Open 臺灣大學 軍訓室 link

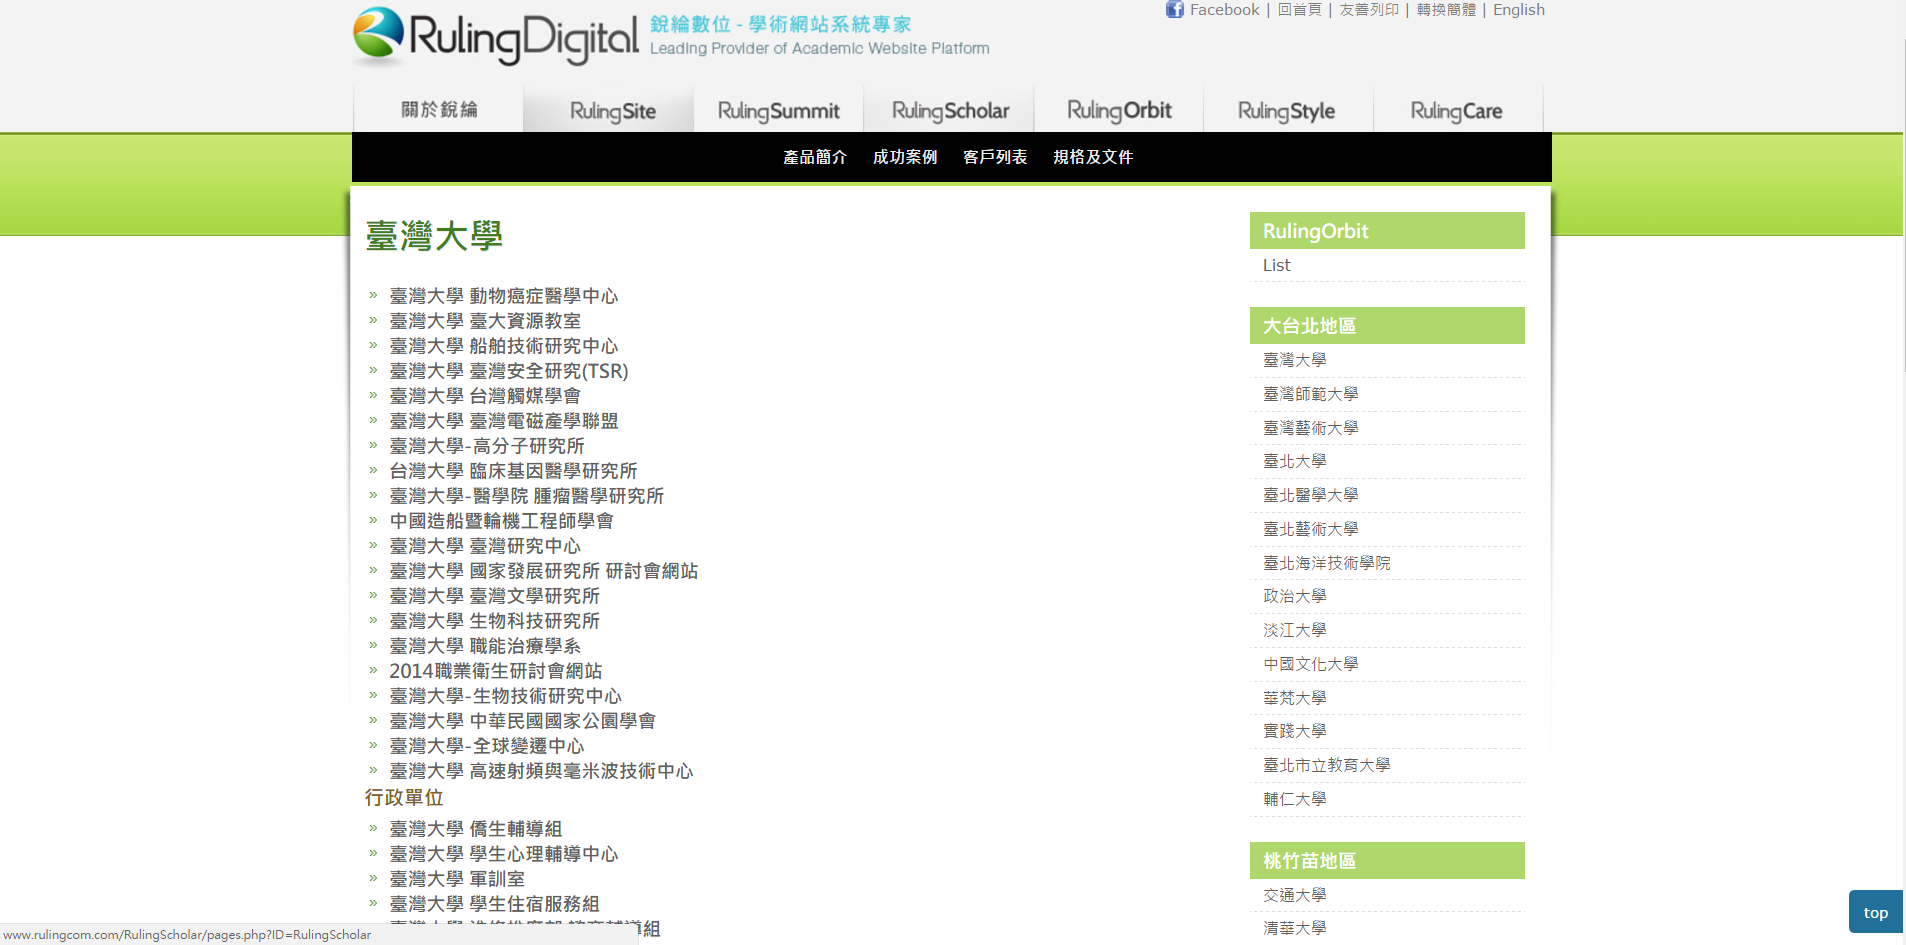(457, 879)
